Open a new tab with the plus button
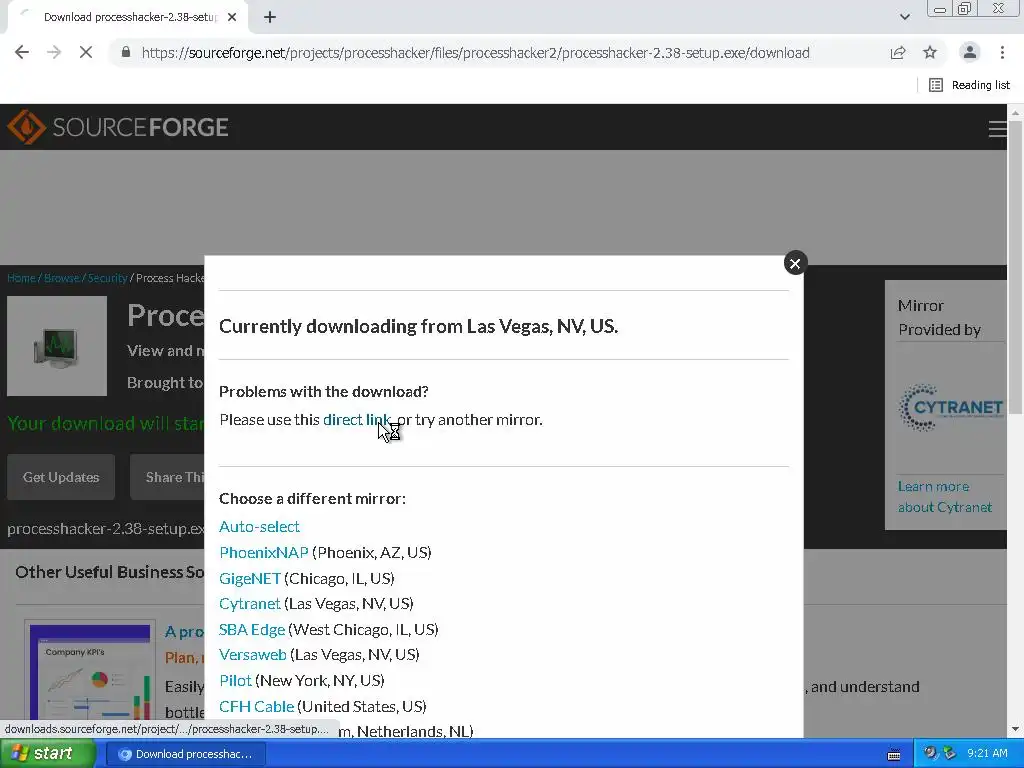The height and width of the screenshot is (768, 1024). [270, 18]
